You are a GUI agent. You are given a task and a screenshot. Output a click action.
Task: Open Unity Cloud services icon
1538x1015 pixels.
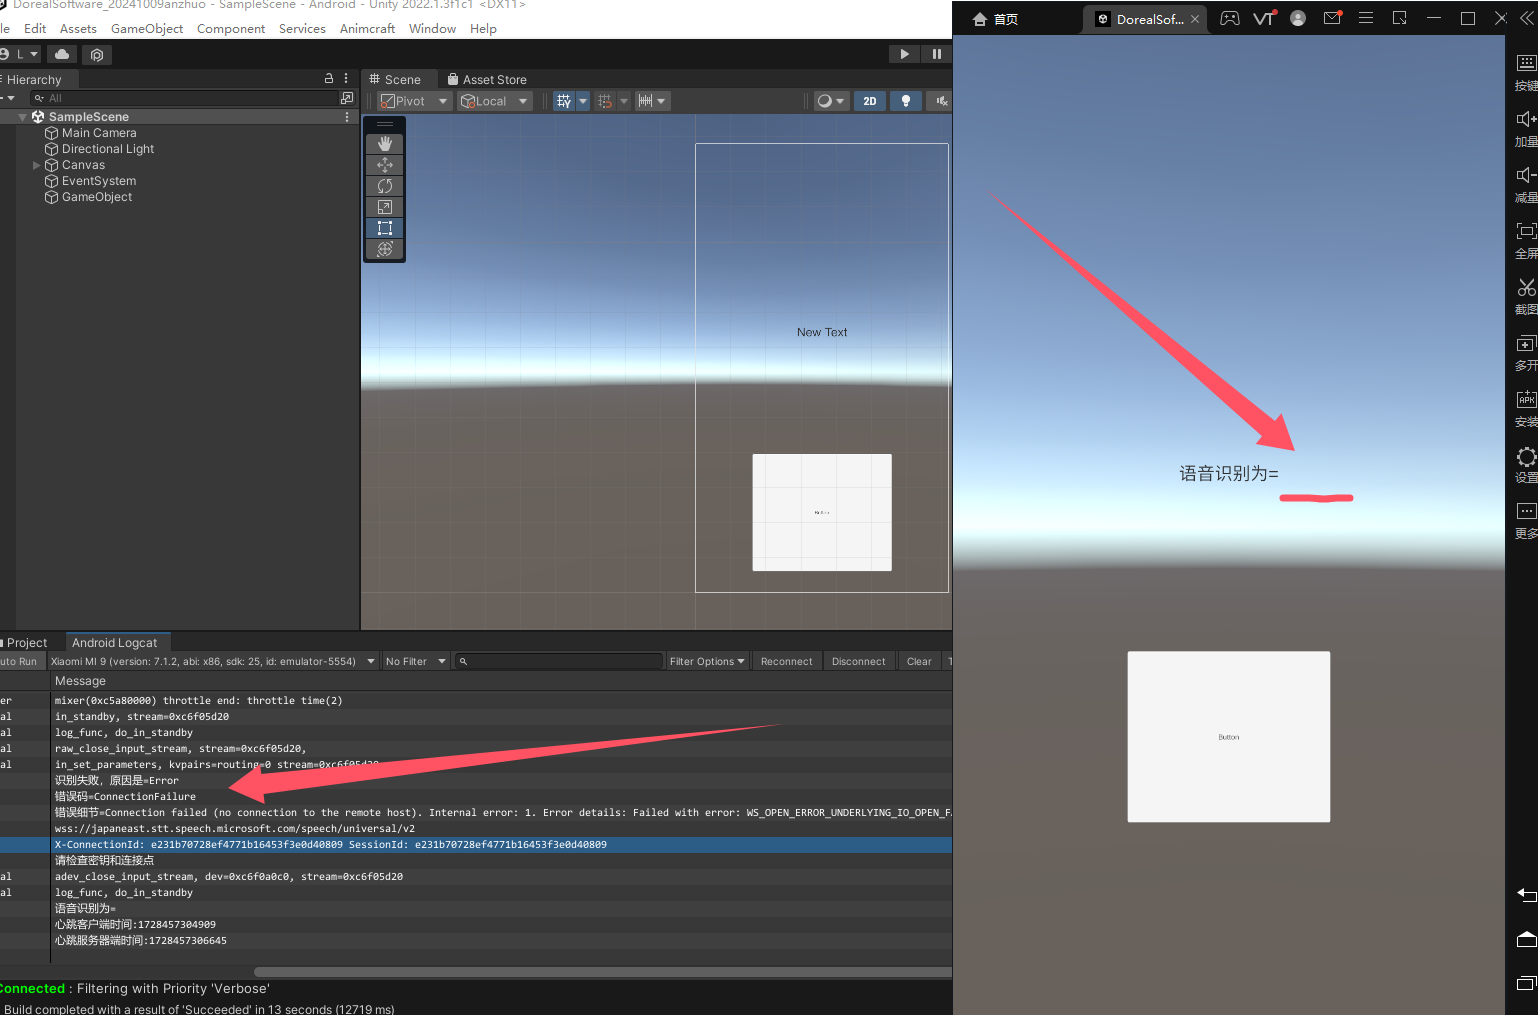(x=62, y=54)
